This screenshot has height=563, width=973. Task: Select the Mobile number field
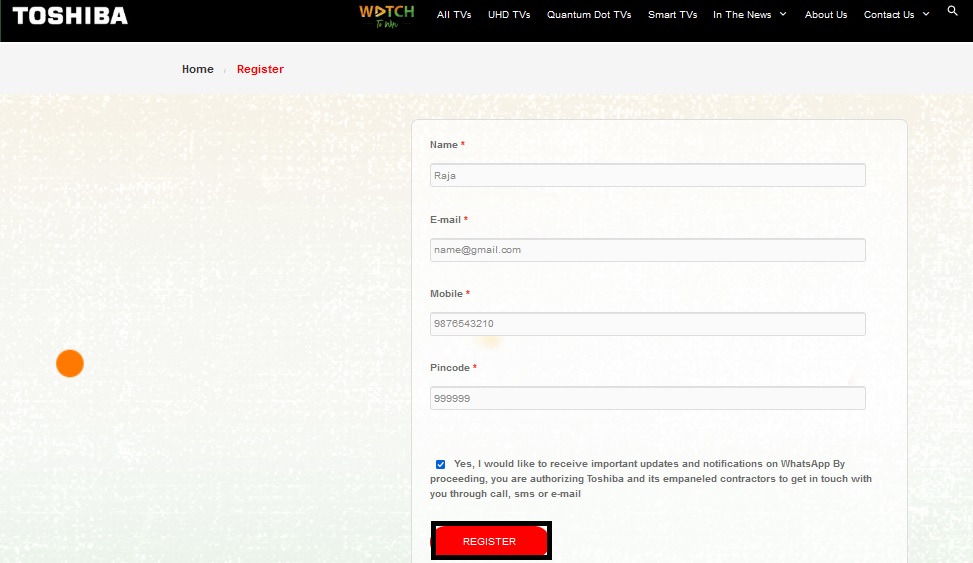coord(647,324)
